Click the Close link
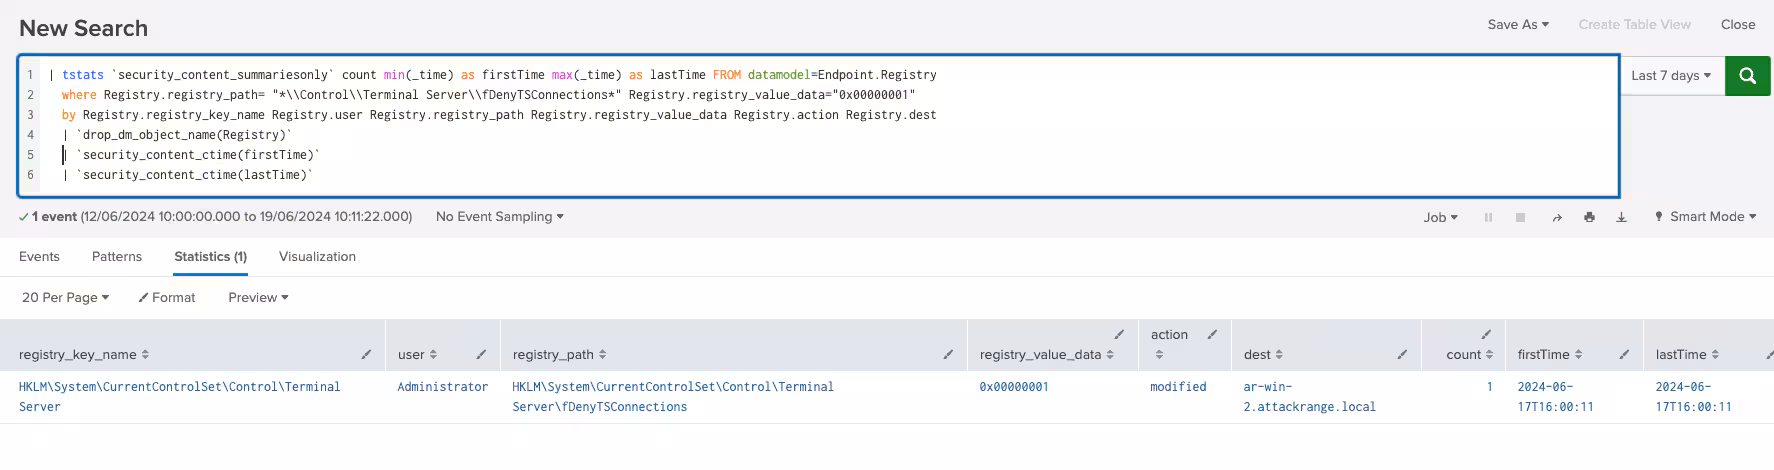 point(1737,25)
